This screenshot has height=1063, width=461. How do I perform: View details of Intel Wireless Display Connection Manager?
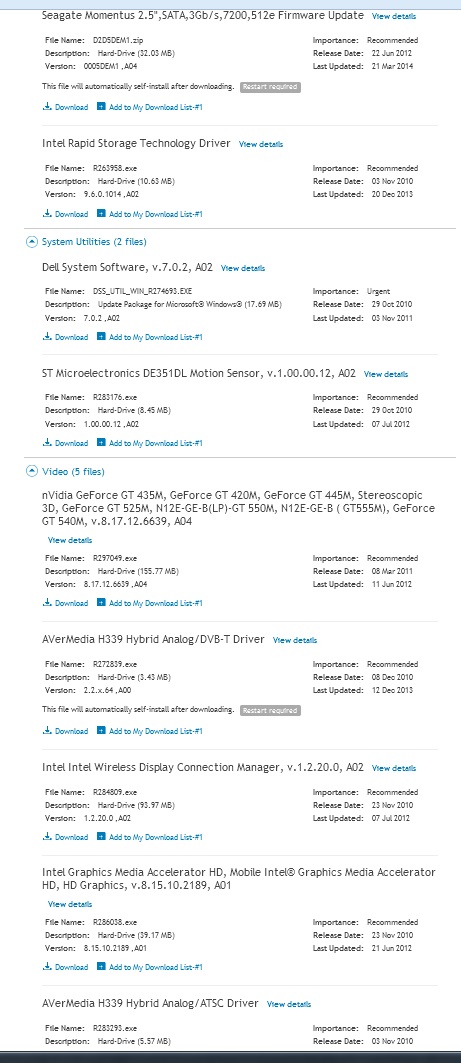pyautogui.click(x=394, y=768)
